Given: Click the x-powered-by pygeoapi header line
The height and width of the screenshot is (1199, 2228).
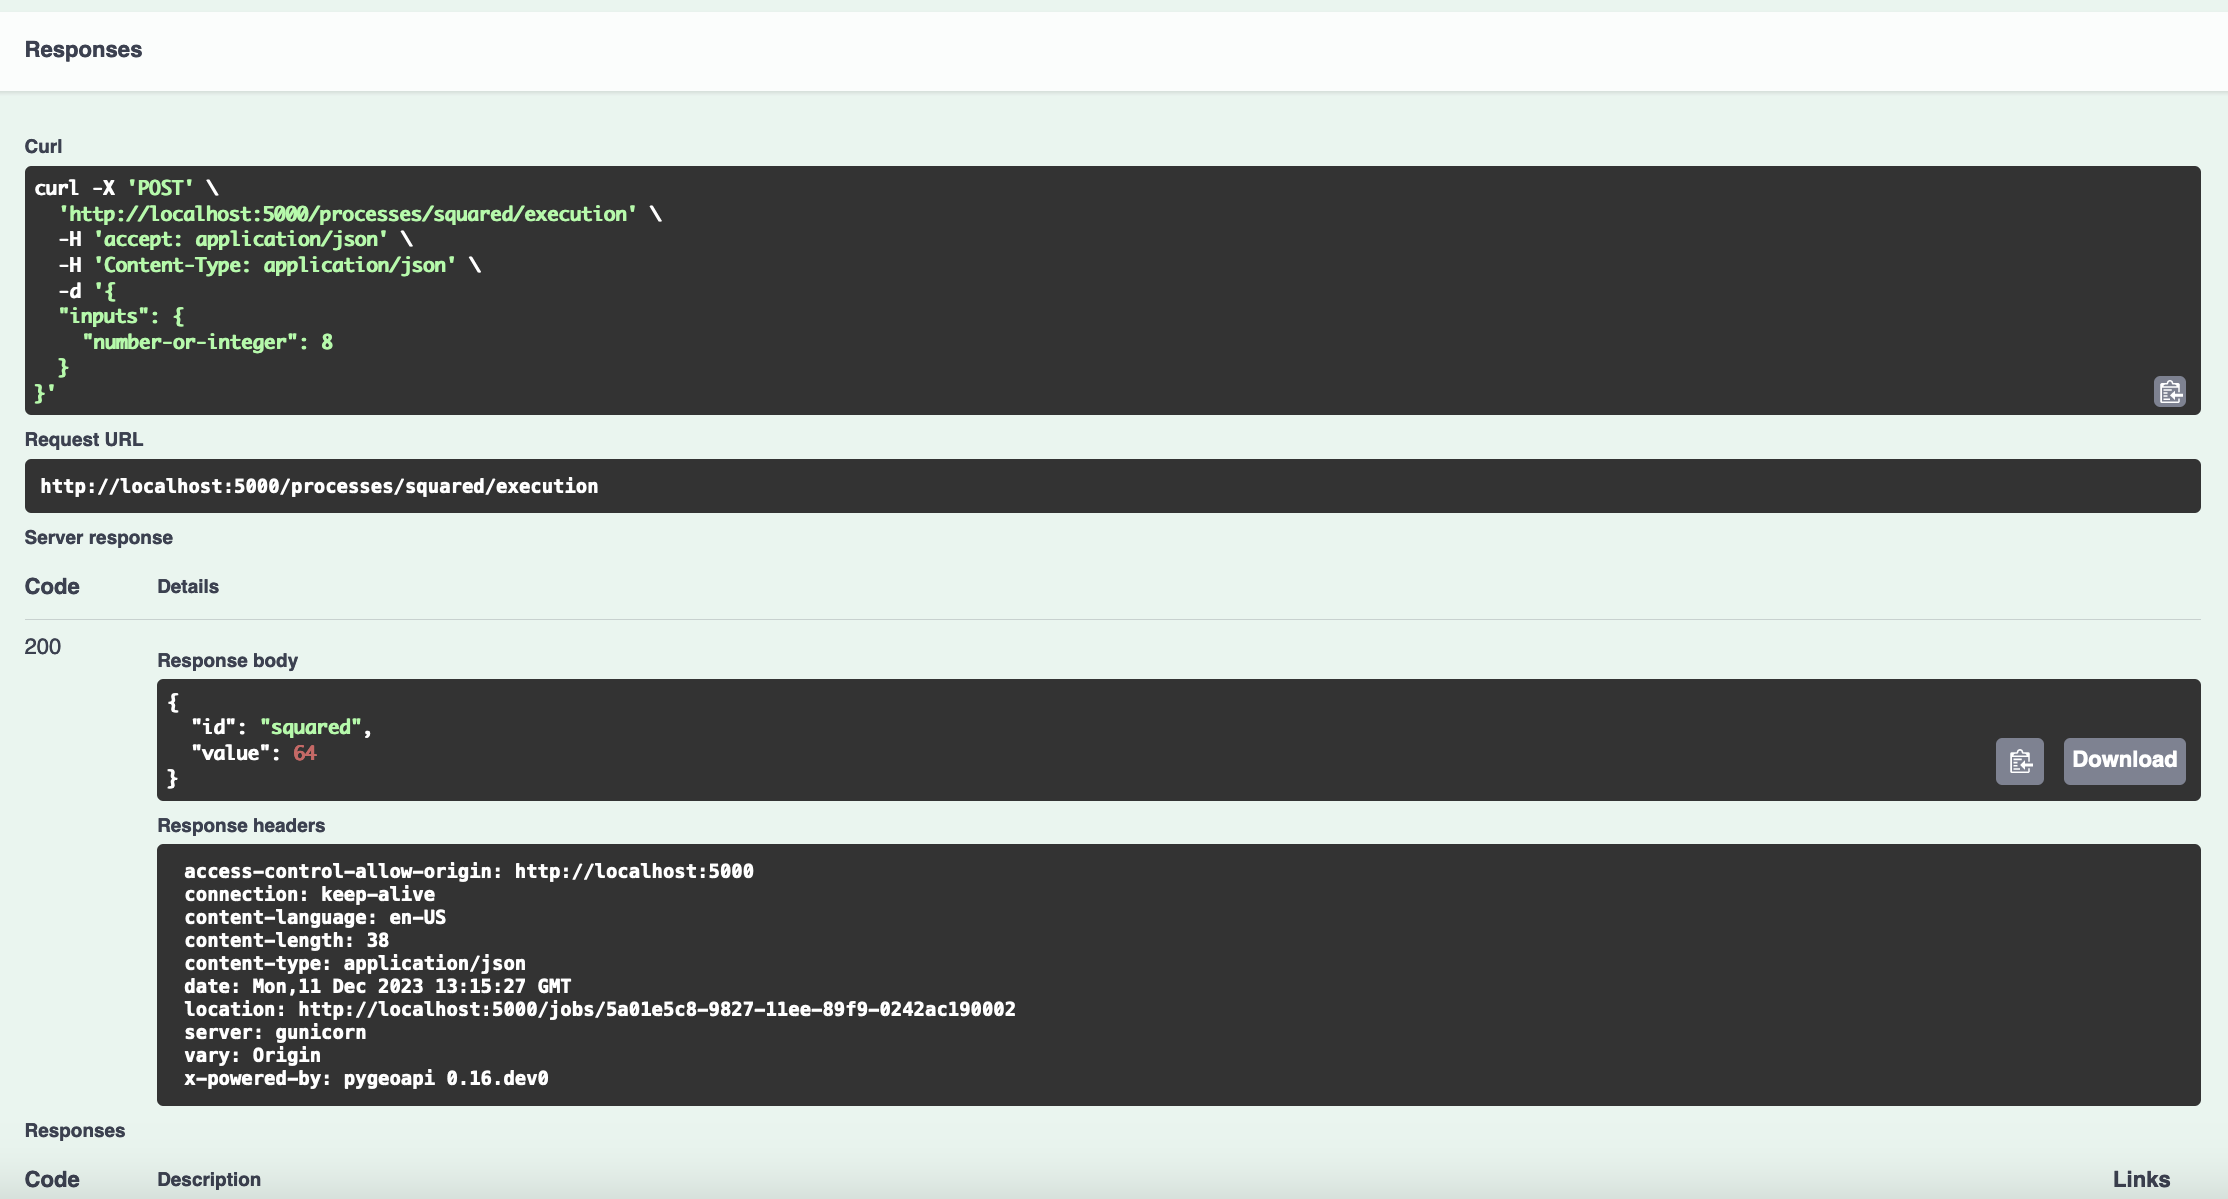Looking at the screenshot, I should [x=366, y=1078].
